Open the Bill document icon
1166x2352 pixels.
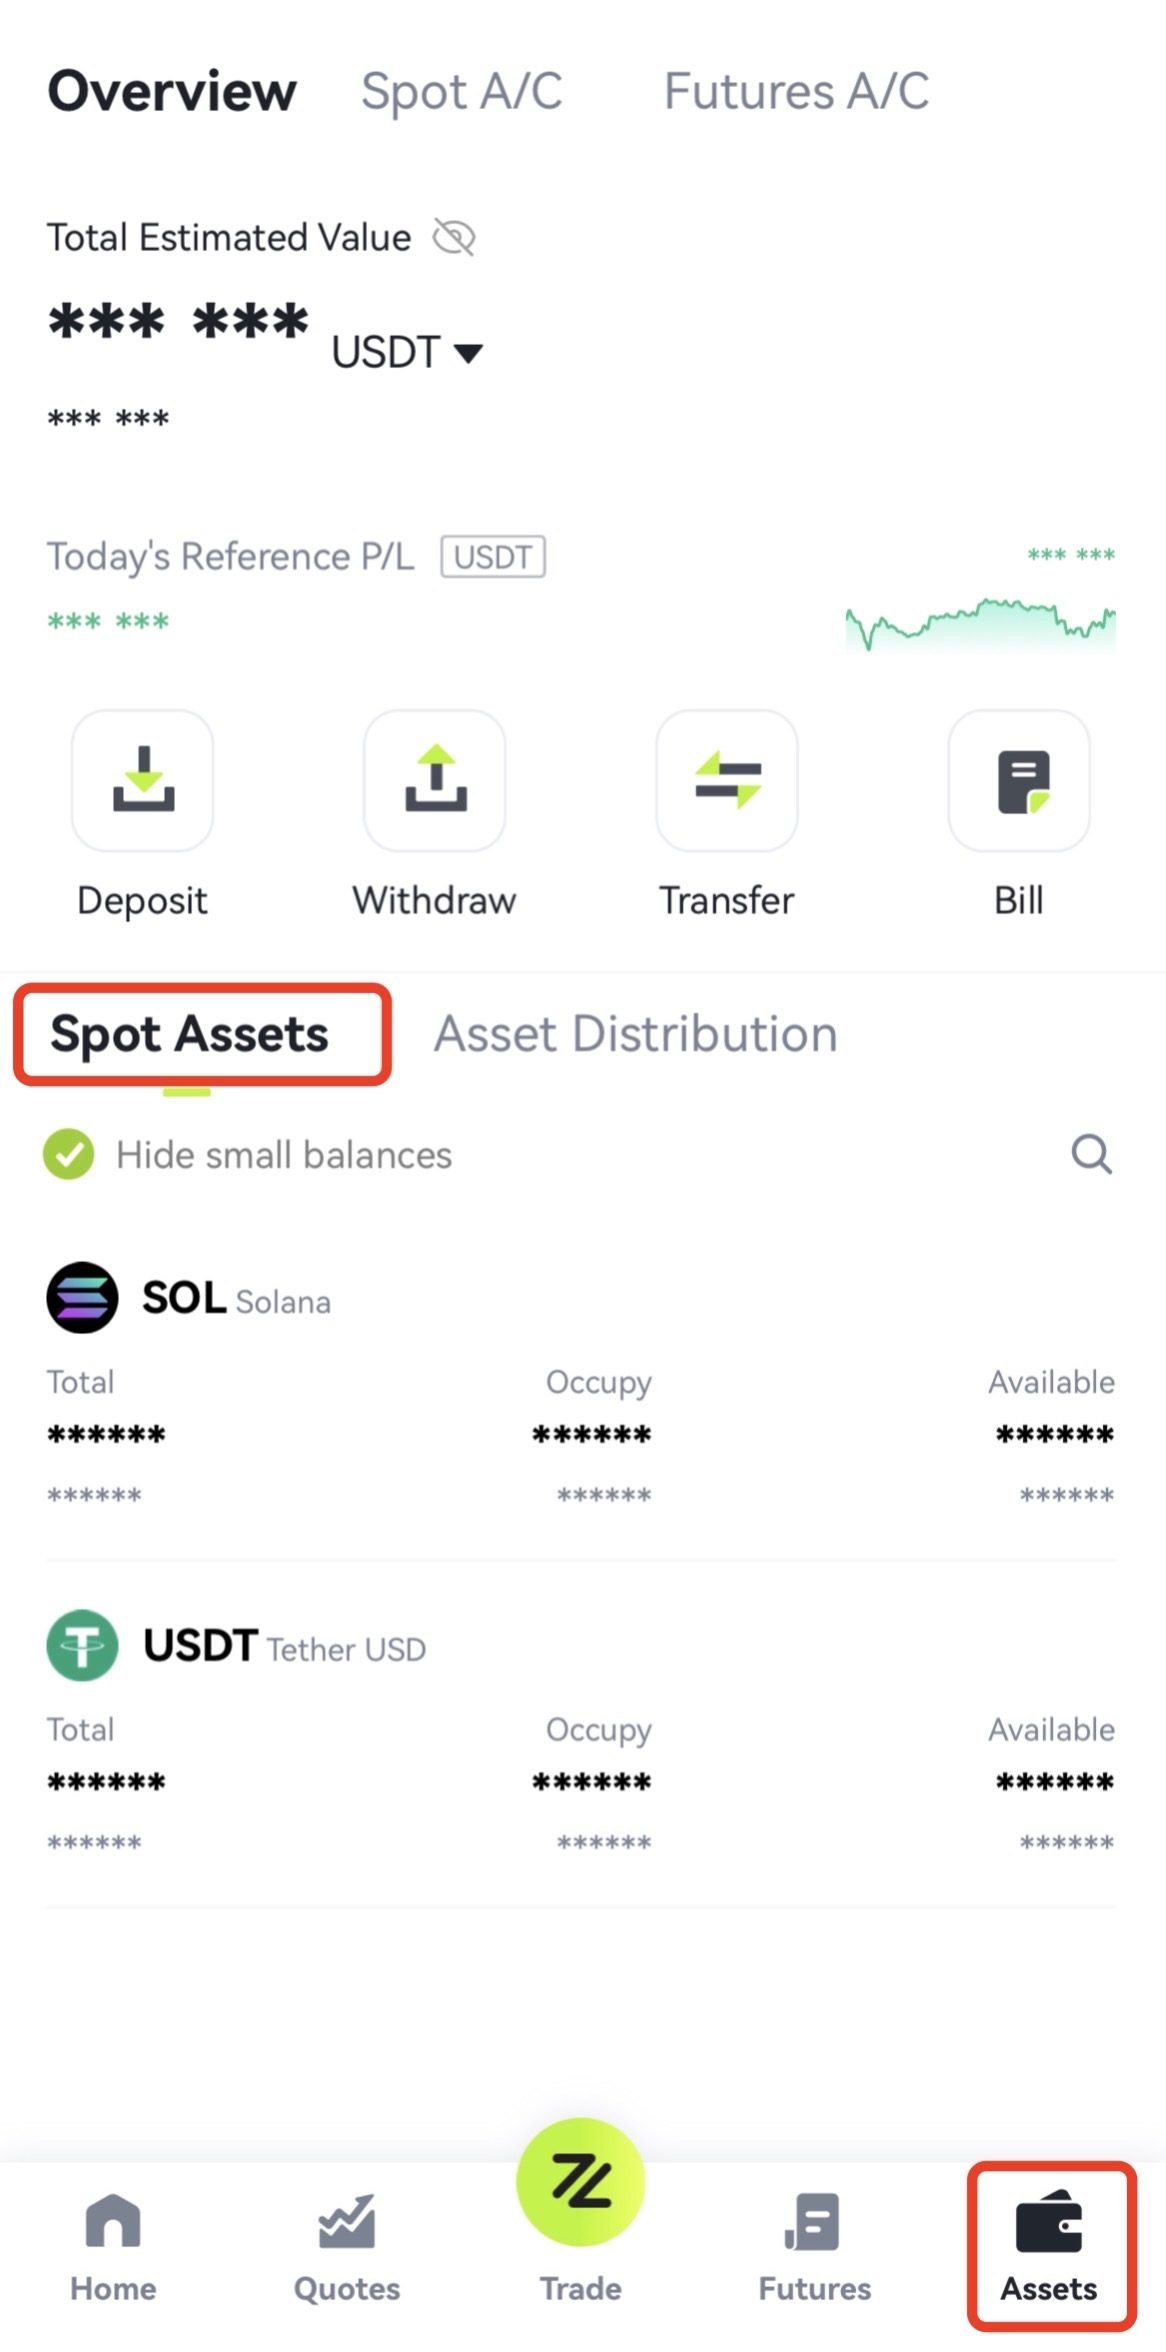coord(1019,781)
